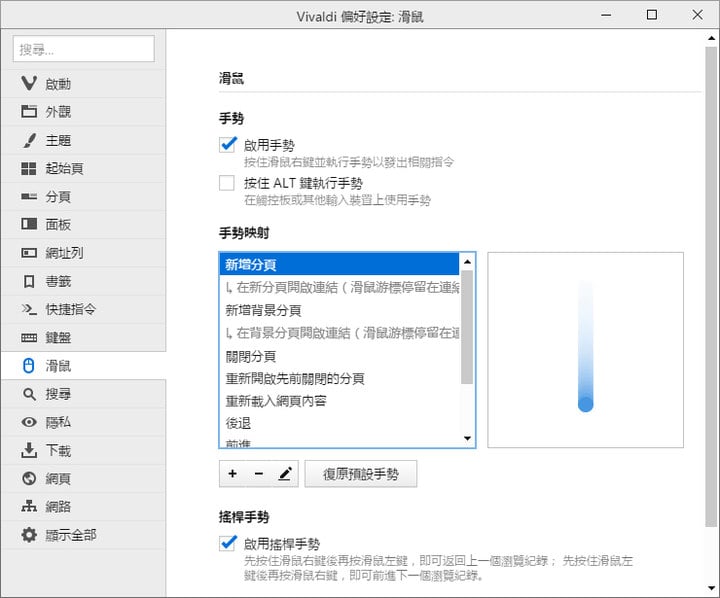The width and height of the screenshot is (720, 598).
Task: Open the 顯示全部 settings section
Action: [83, 535]
